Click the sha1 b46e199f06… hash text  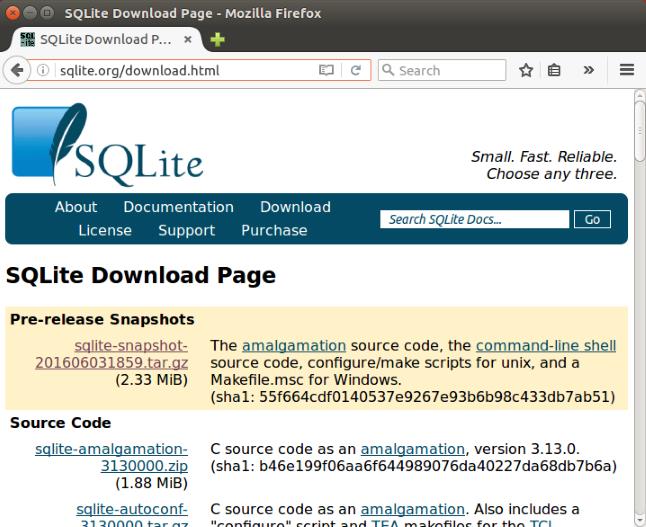click(414, 466)
